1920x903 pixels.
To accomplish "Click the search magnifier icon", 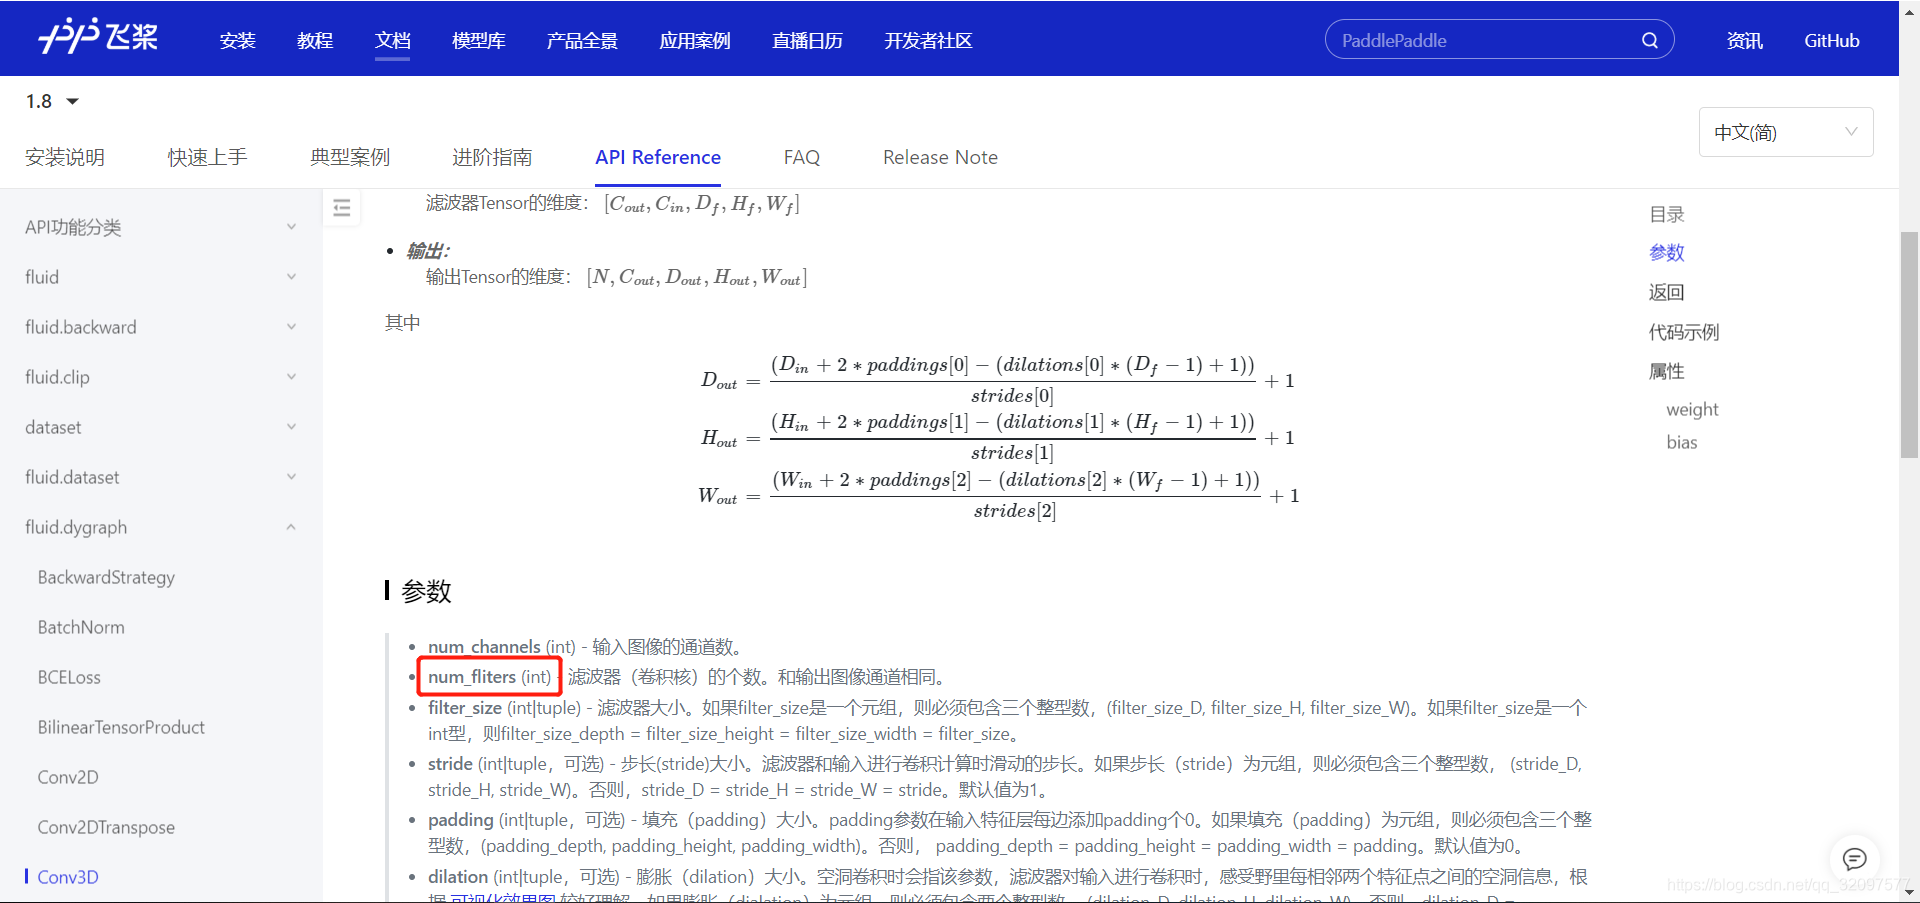I will [x=1650, y=40].
